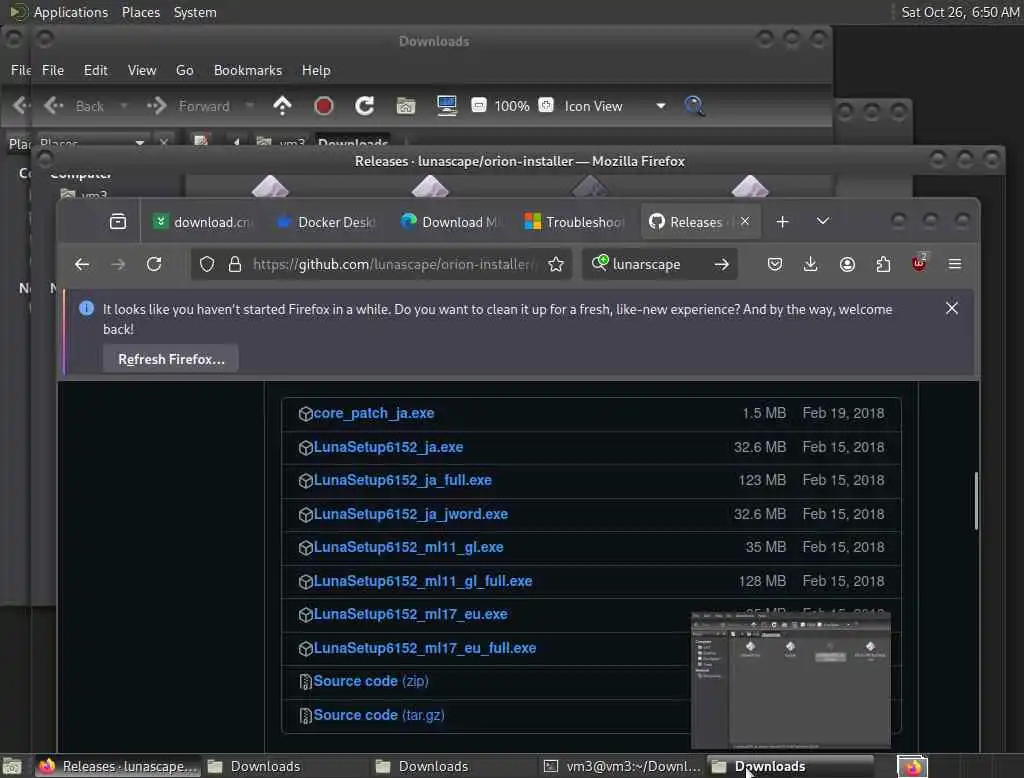Open the Firefox hamburger application menu

[x=955, y=264]
